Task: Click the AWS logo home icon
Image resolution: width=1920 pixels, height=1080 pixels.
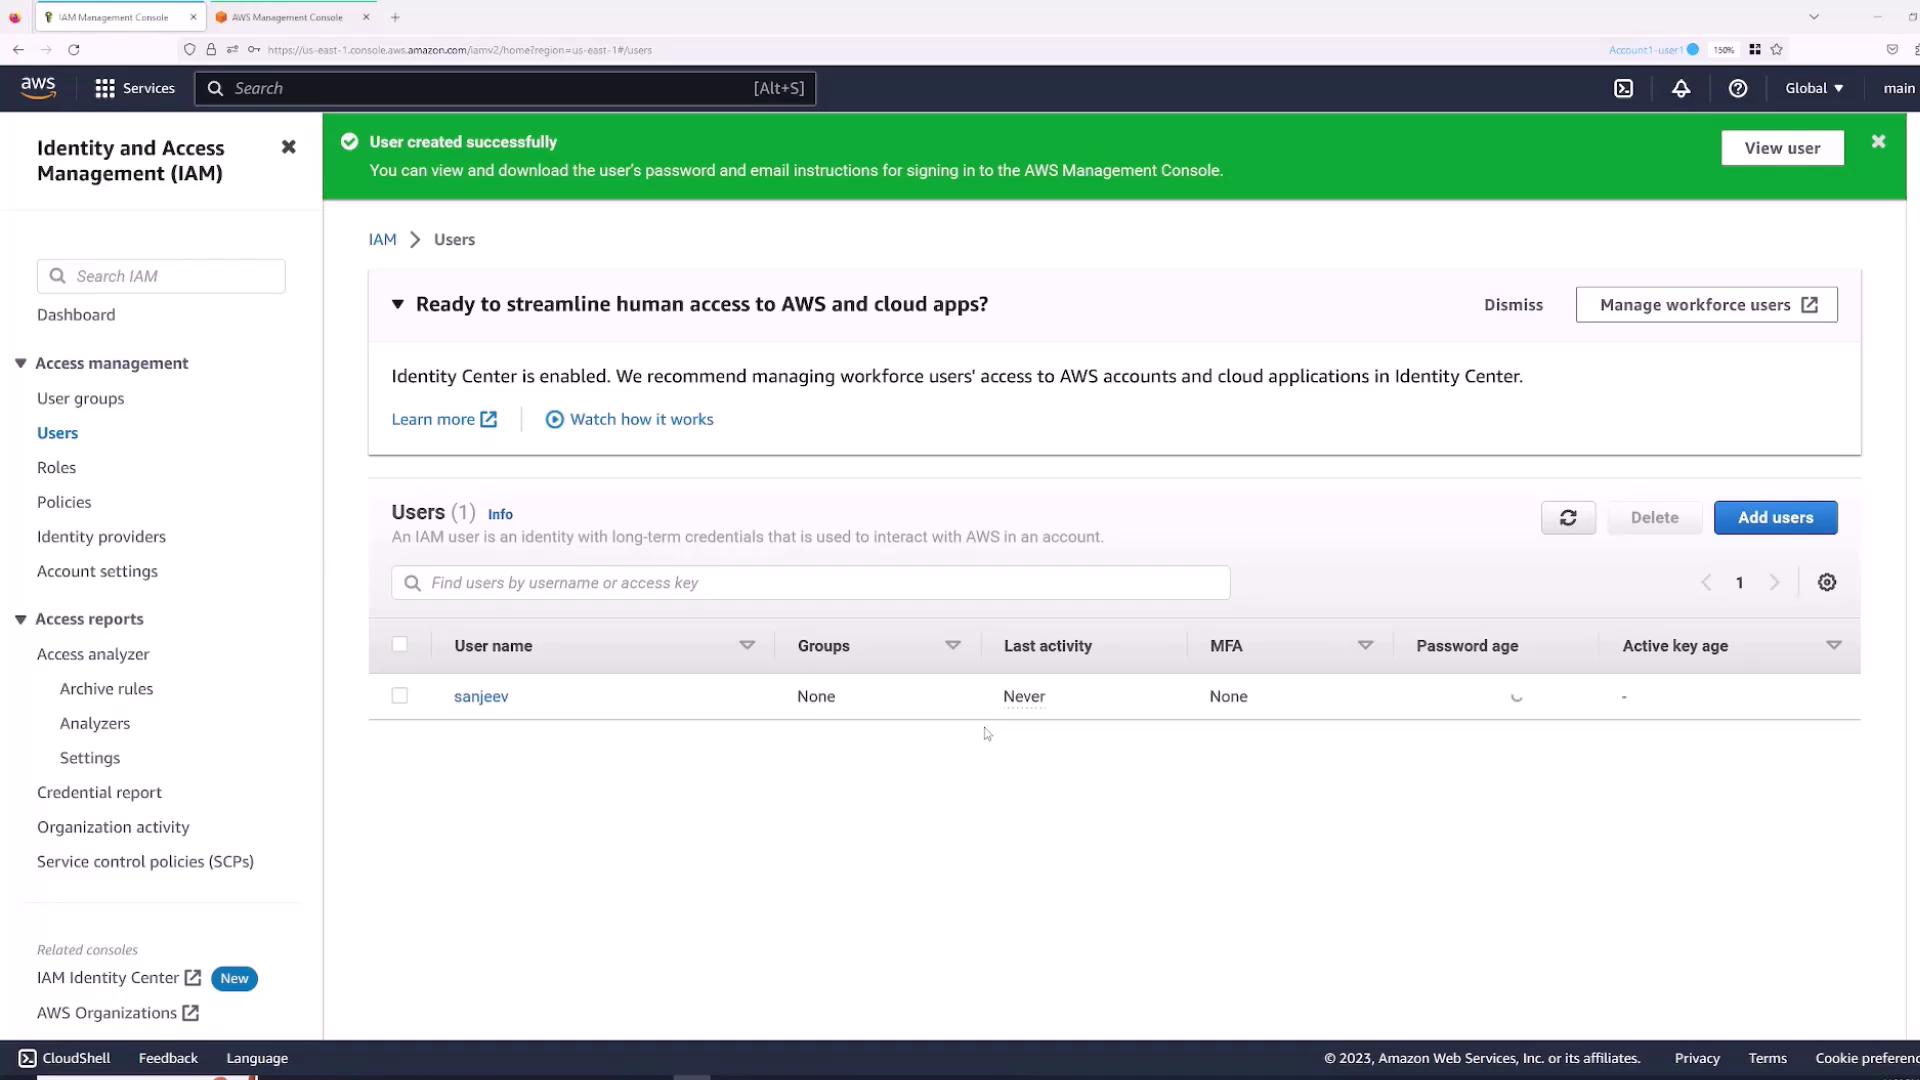Action: pos(38,88)
